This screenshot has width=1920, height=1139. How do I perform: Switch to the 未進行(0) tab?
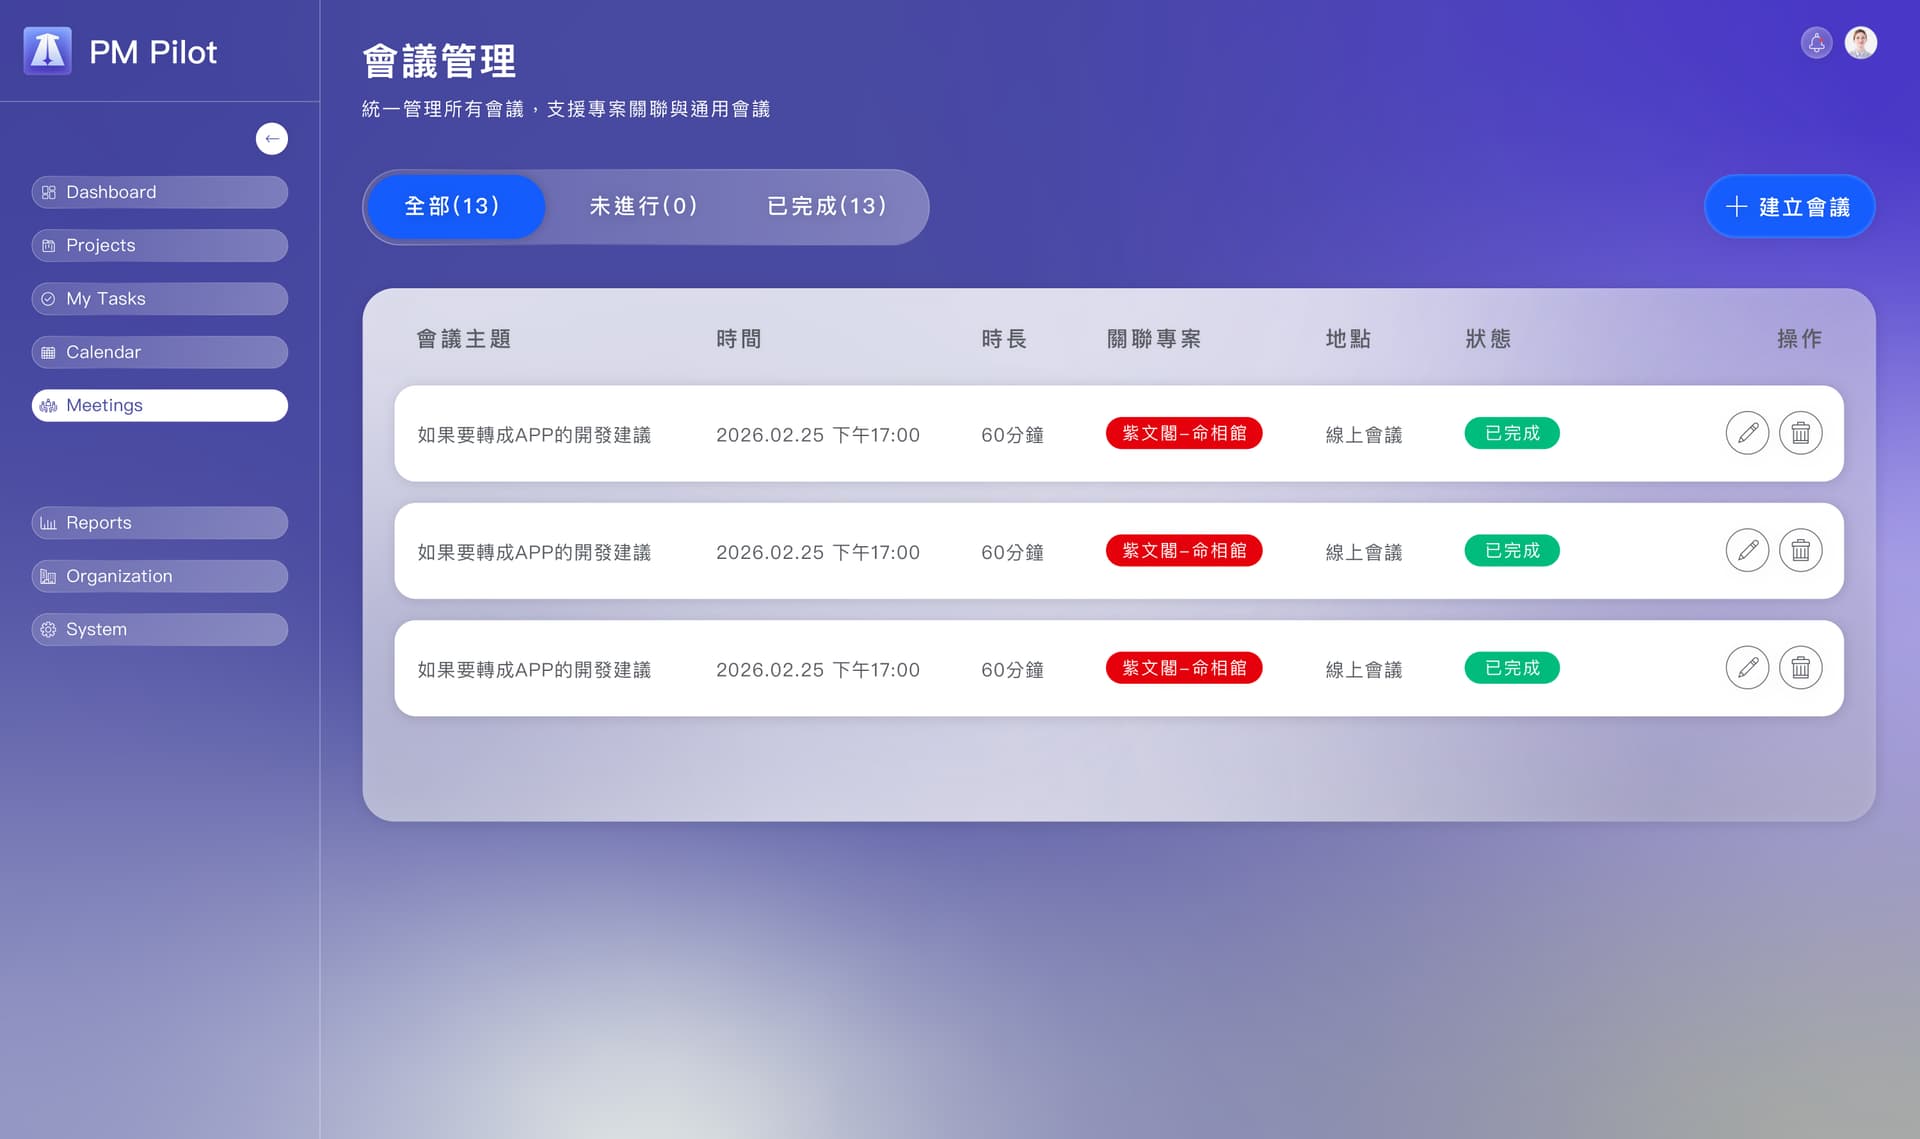point(643,206)
